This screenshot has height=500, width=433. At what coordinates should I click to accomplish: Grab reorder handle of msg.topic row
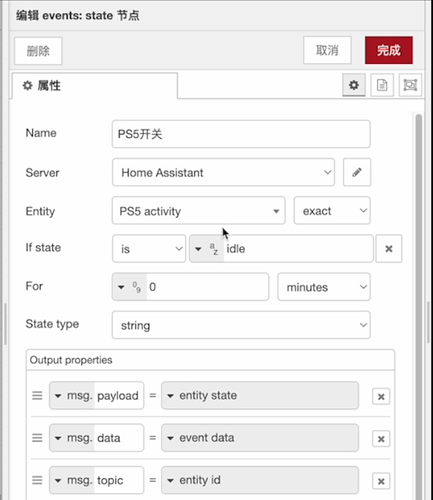coord(37,480)
